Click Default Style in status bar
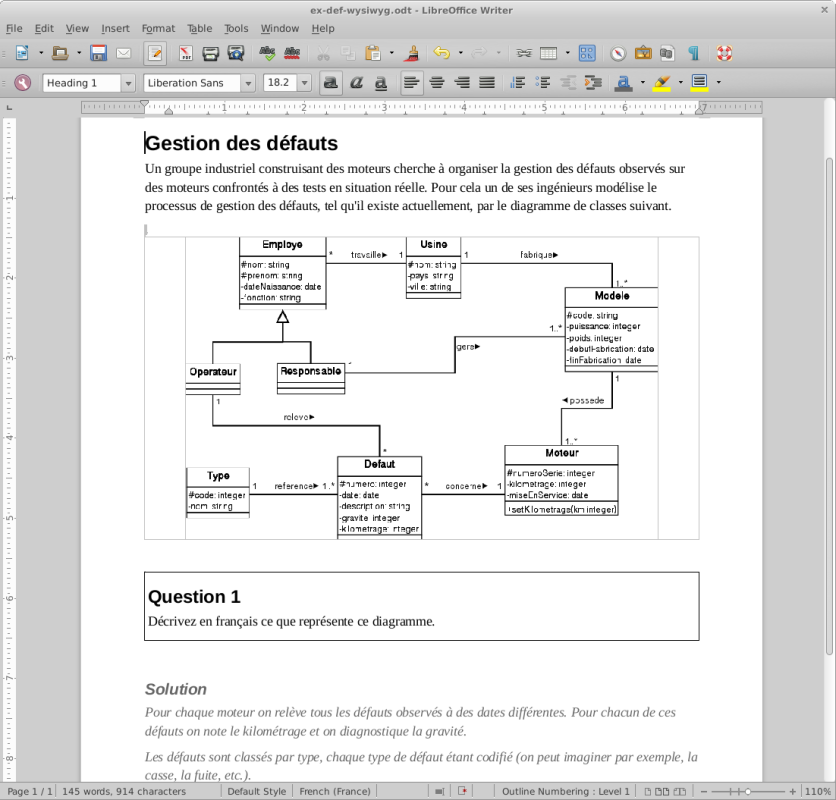The height and width of the screenshot is (800, 836). coord(256,791)
